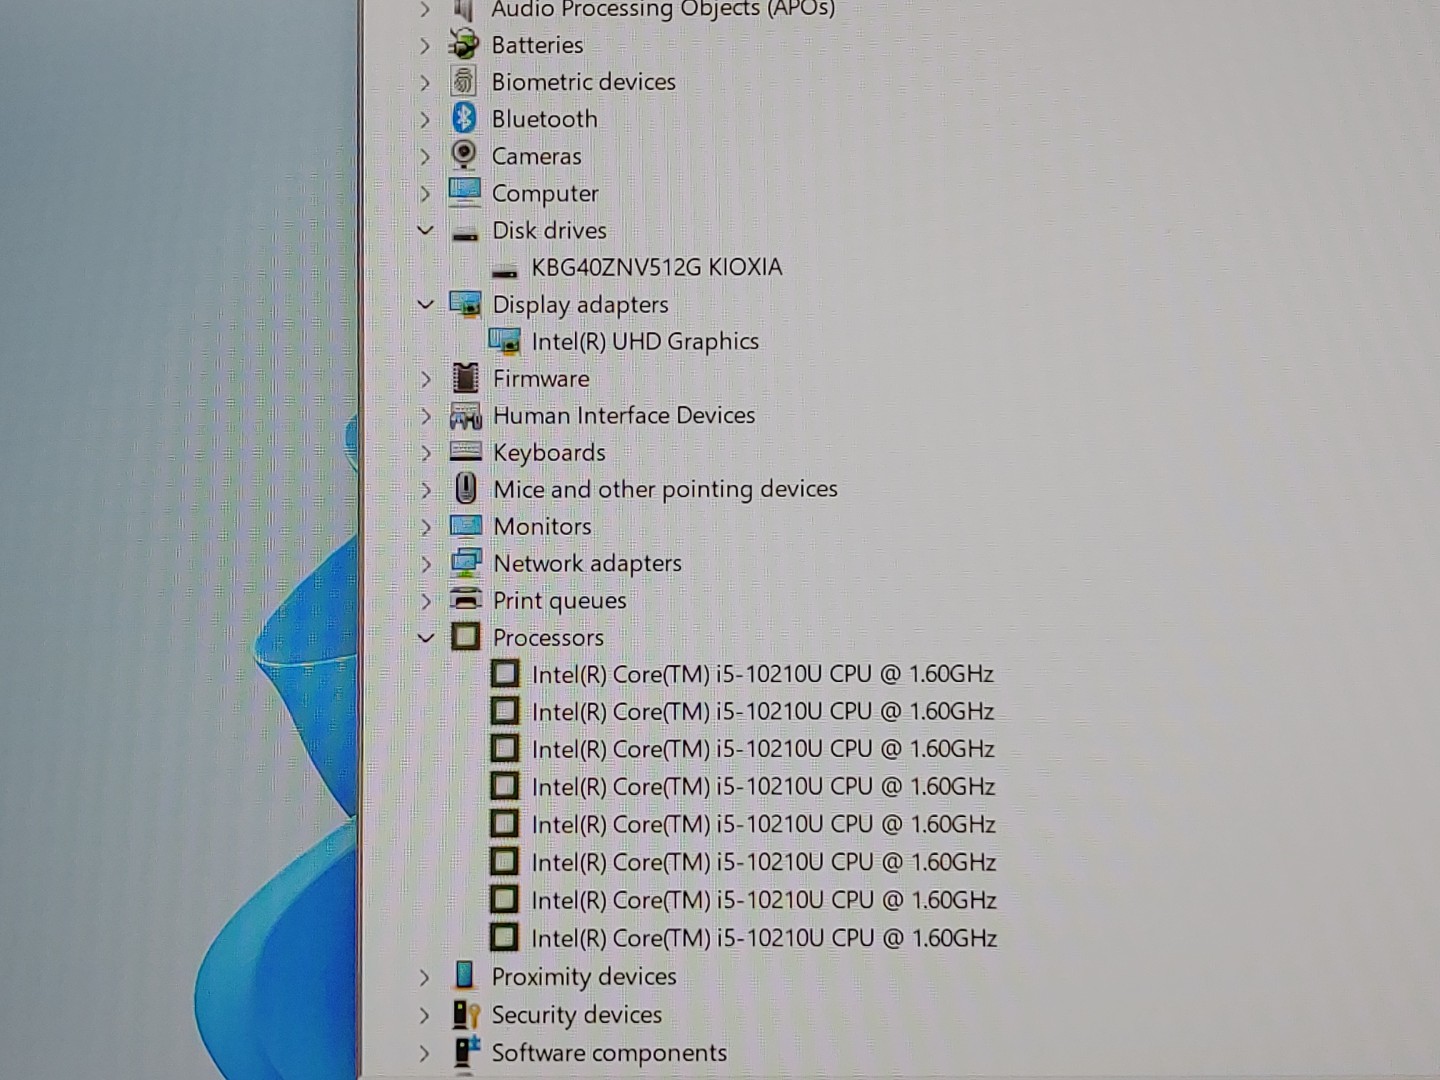Select the first Intel Core i5-10210U processor entry
Viewport: 1440px width, 1080px height.
(762, 674)
